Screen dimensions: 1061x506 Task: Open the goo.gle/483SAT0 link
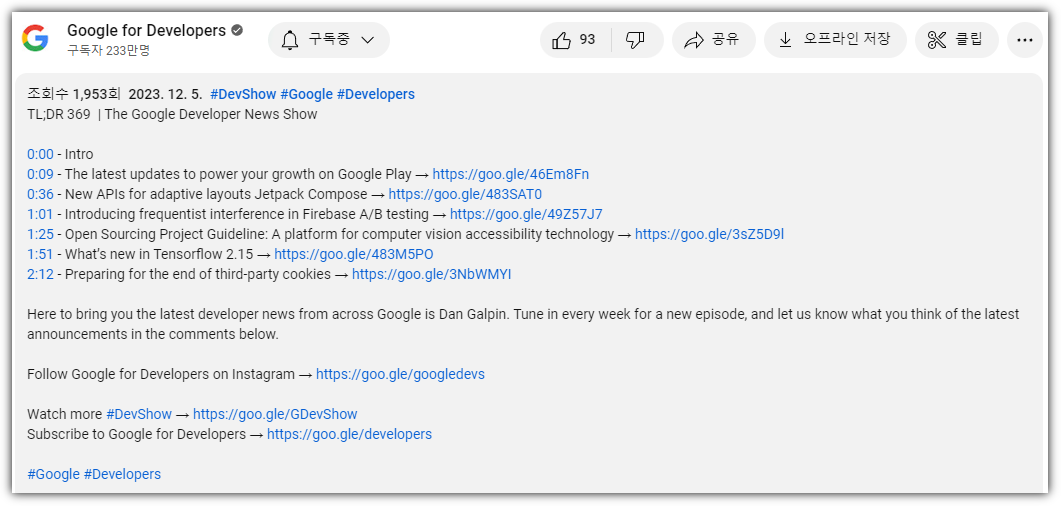[x=466, y=194]
